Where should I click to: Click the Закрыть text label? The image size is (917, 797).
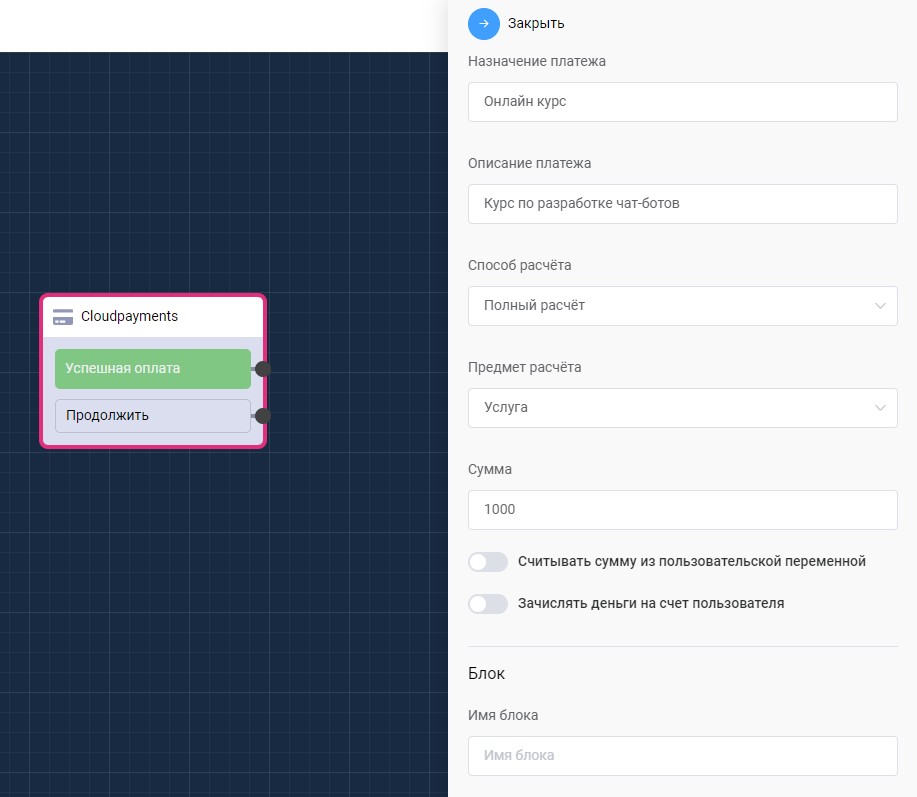pos(536,23)
